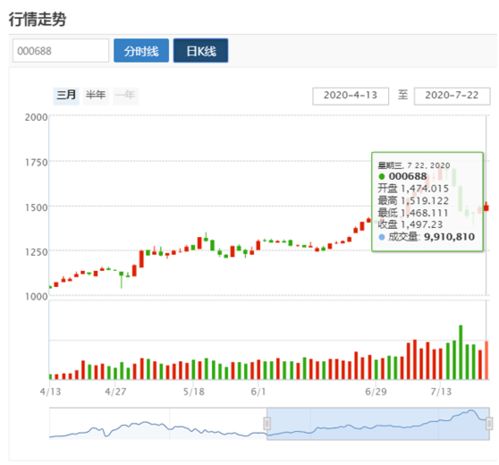Screen dimensions: 499x465
Task: Click the tallest green volume bar
Action: [461, 352]
